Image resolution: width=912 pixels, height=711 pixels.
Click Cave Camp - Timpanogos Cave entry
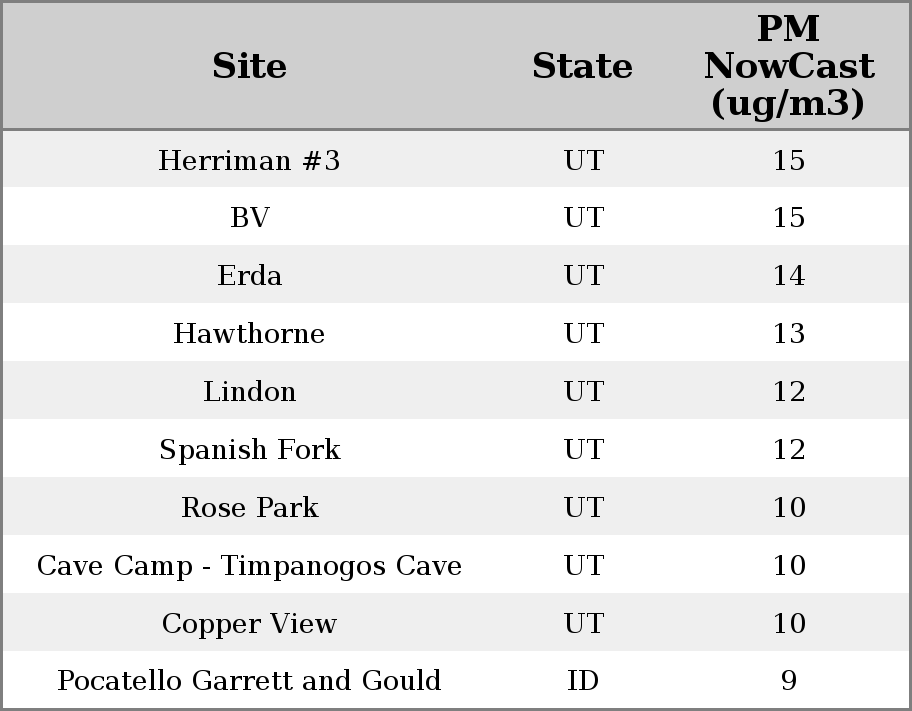click(250, 566)
